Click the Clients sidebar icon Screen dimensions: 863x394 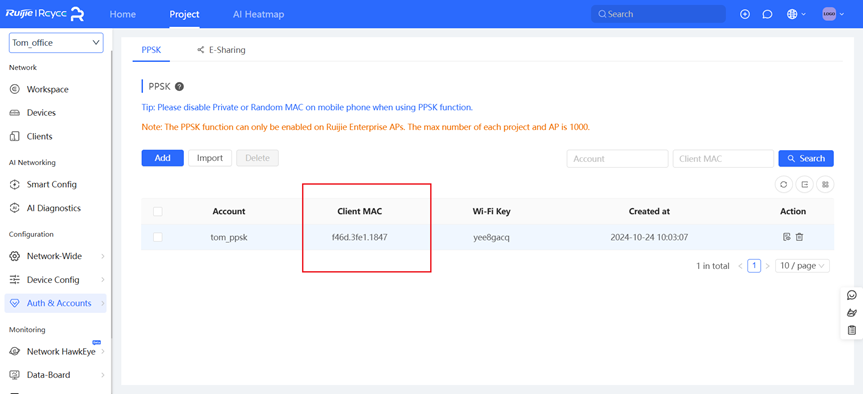coord(15,136)
